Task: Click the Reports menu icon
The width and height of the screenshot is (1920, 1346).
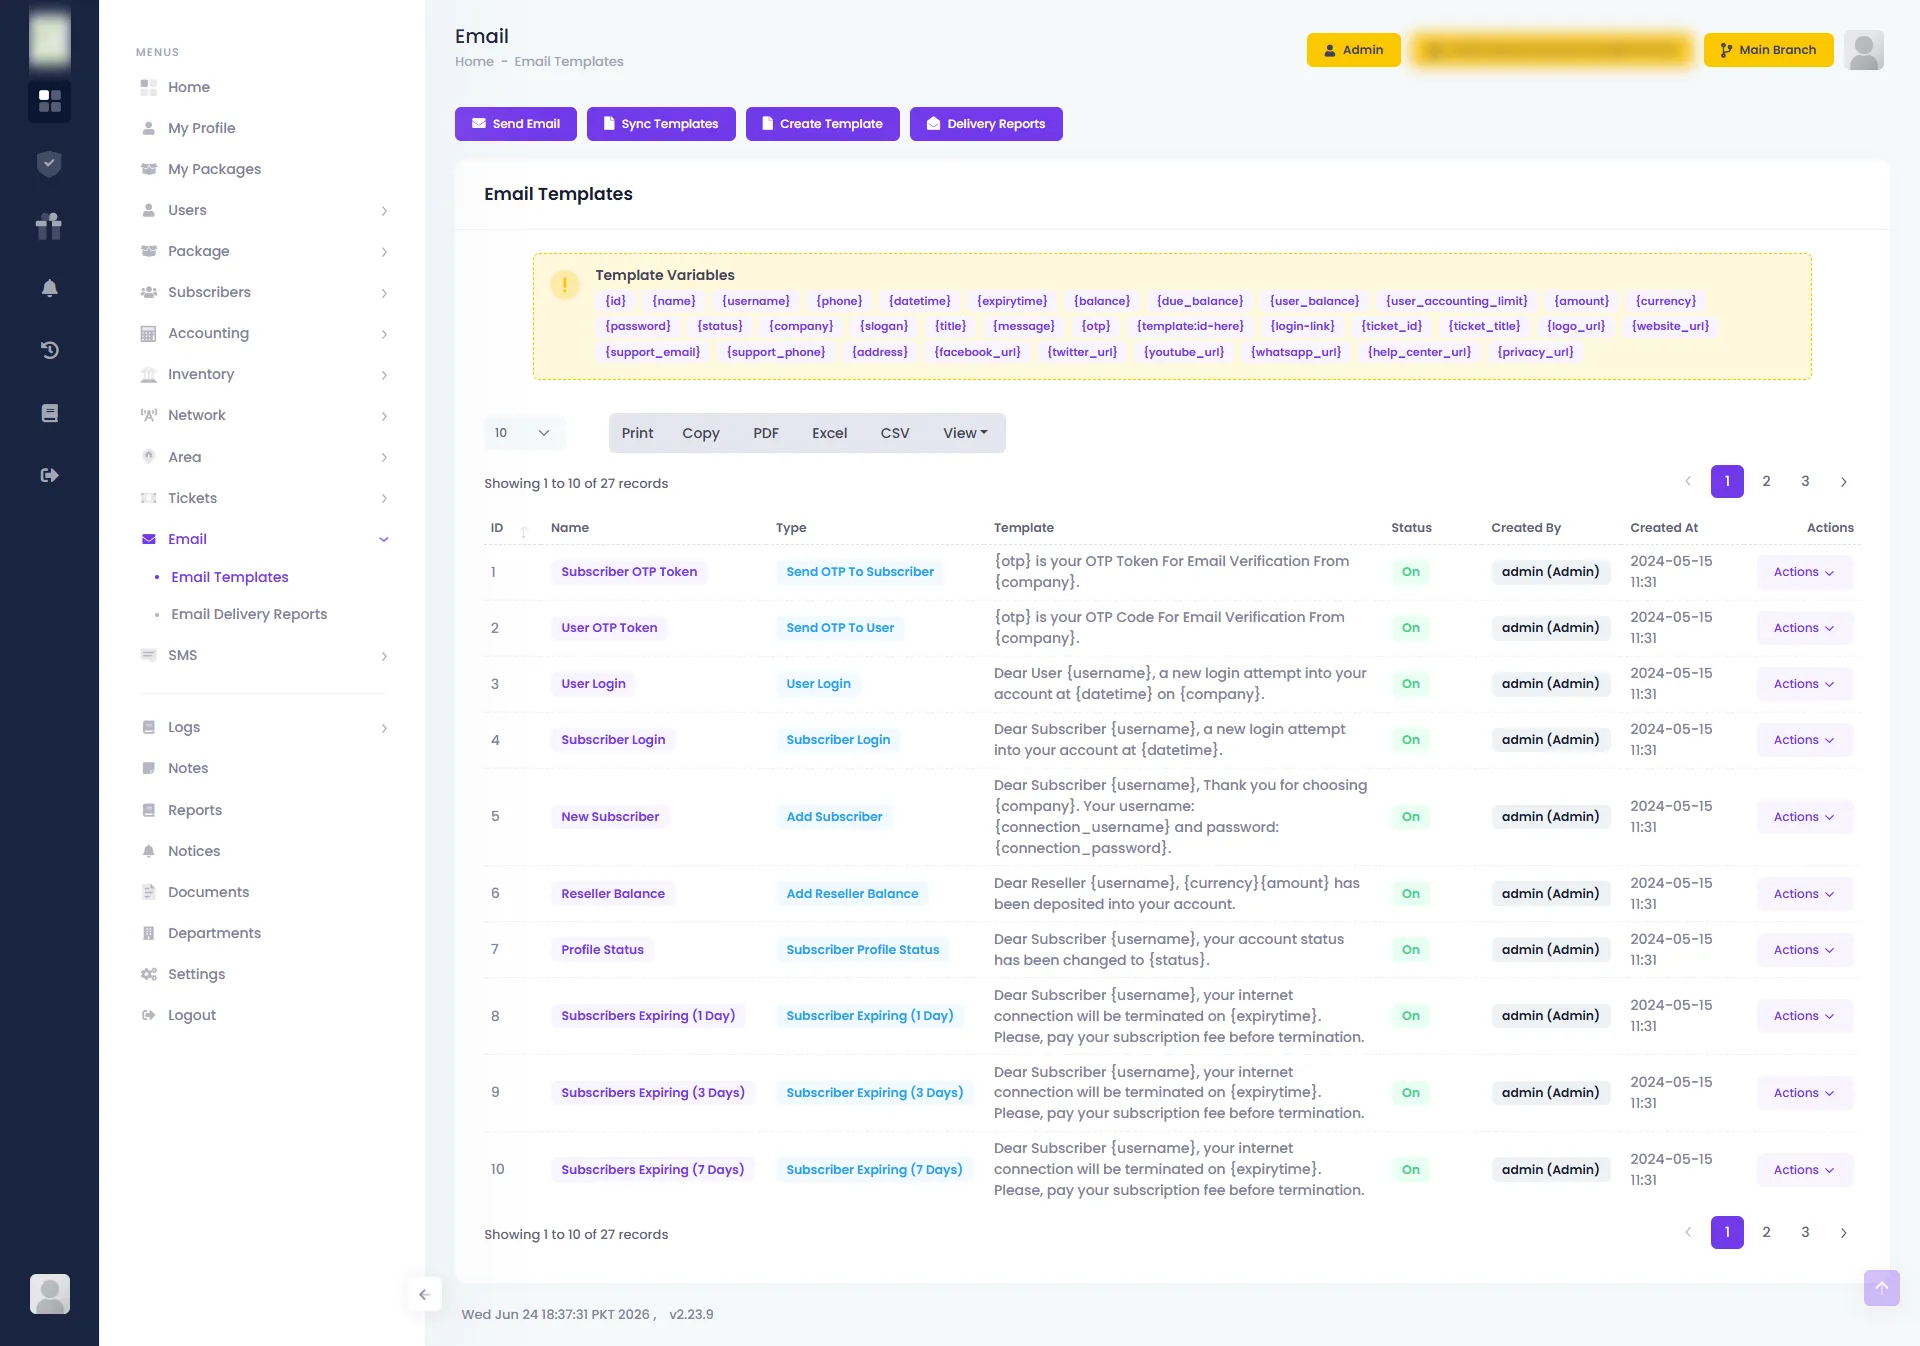Action: coord(148,810)
